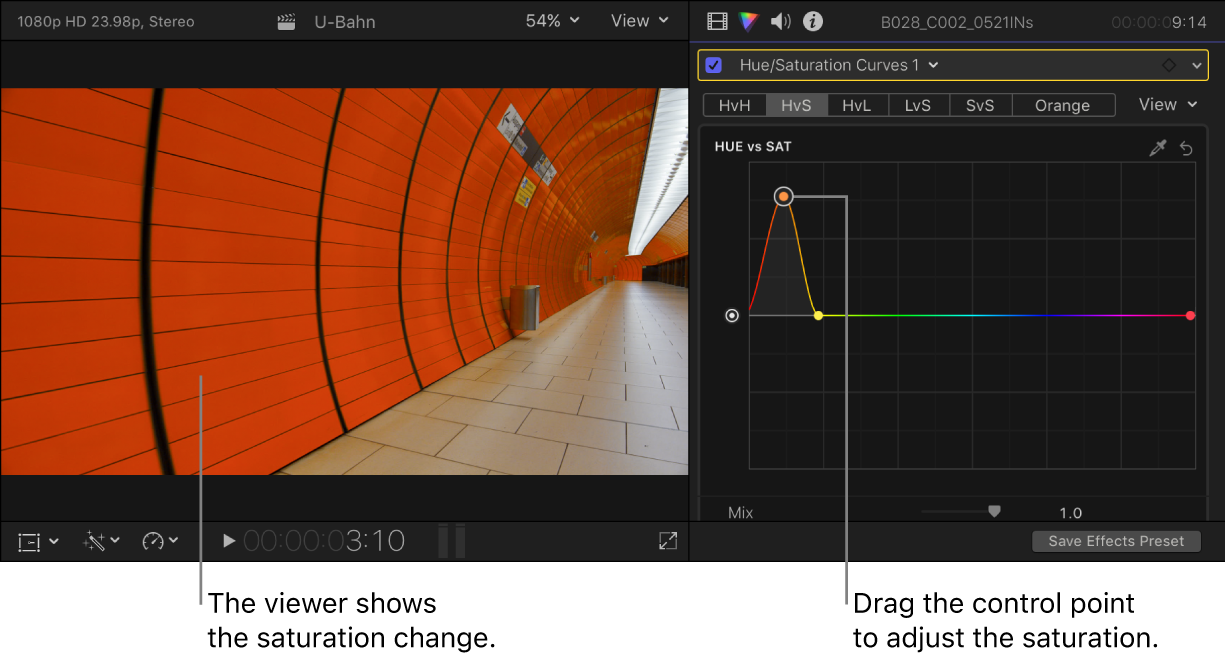The image size is (1226, 666).
Task: Select the Orange curve tab
Action: click(1062, 104)
